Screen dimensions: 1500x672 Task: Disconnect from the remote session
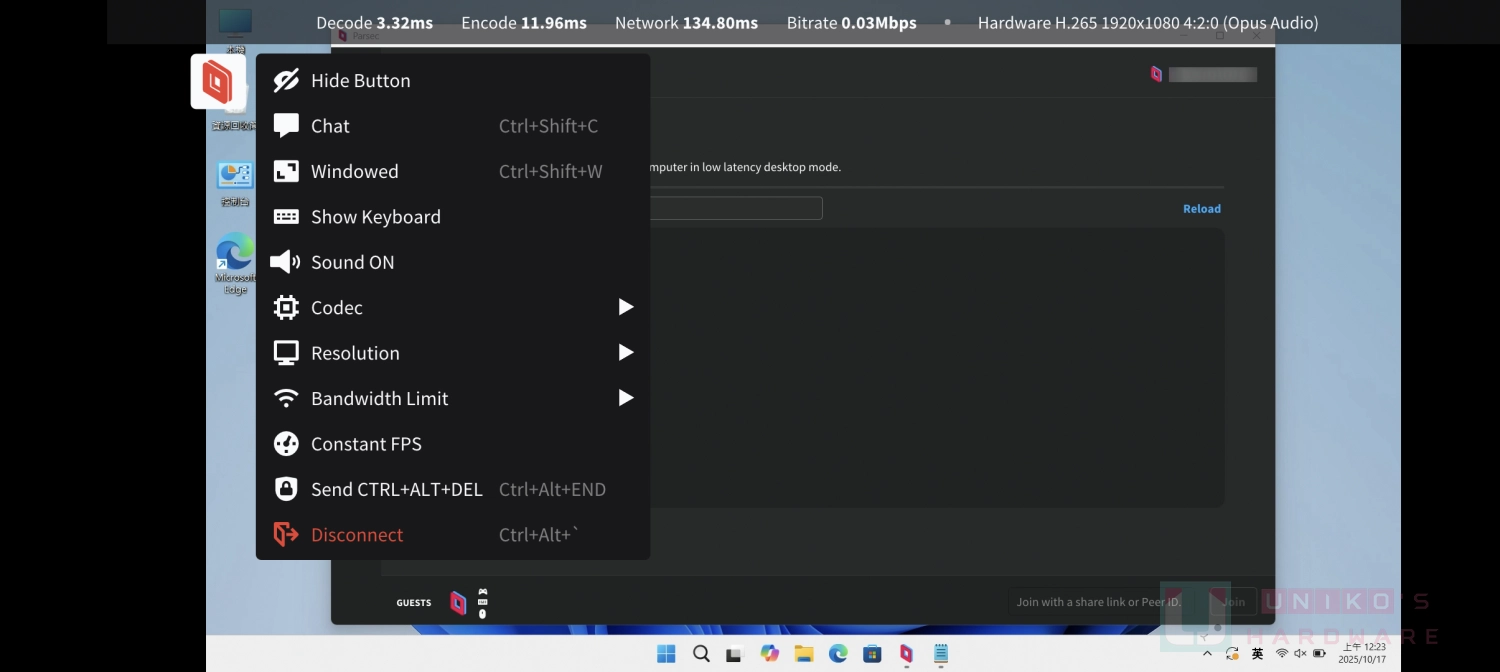[357, 535]
